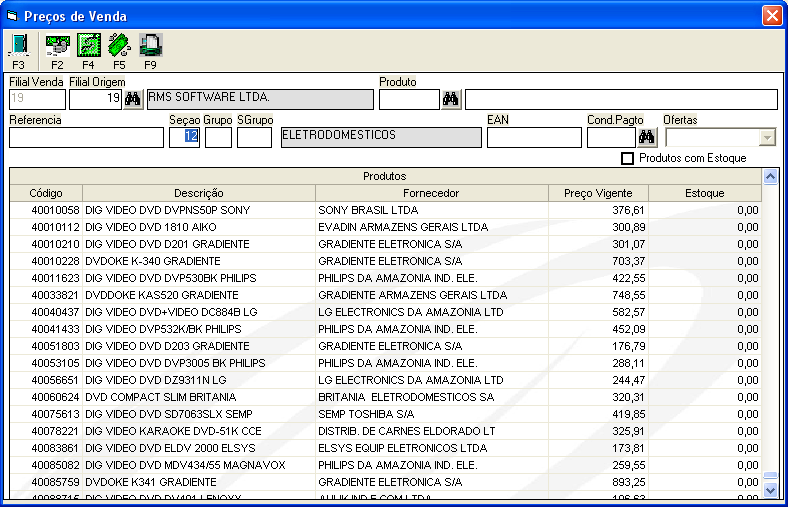Open Filial Origem binoculars search
The width and height of the screenshot is (788, 507).
coord(133,99)
